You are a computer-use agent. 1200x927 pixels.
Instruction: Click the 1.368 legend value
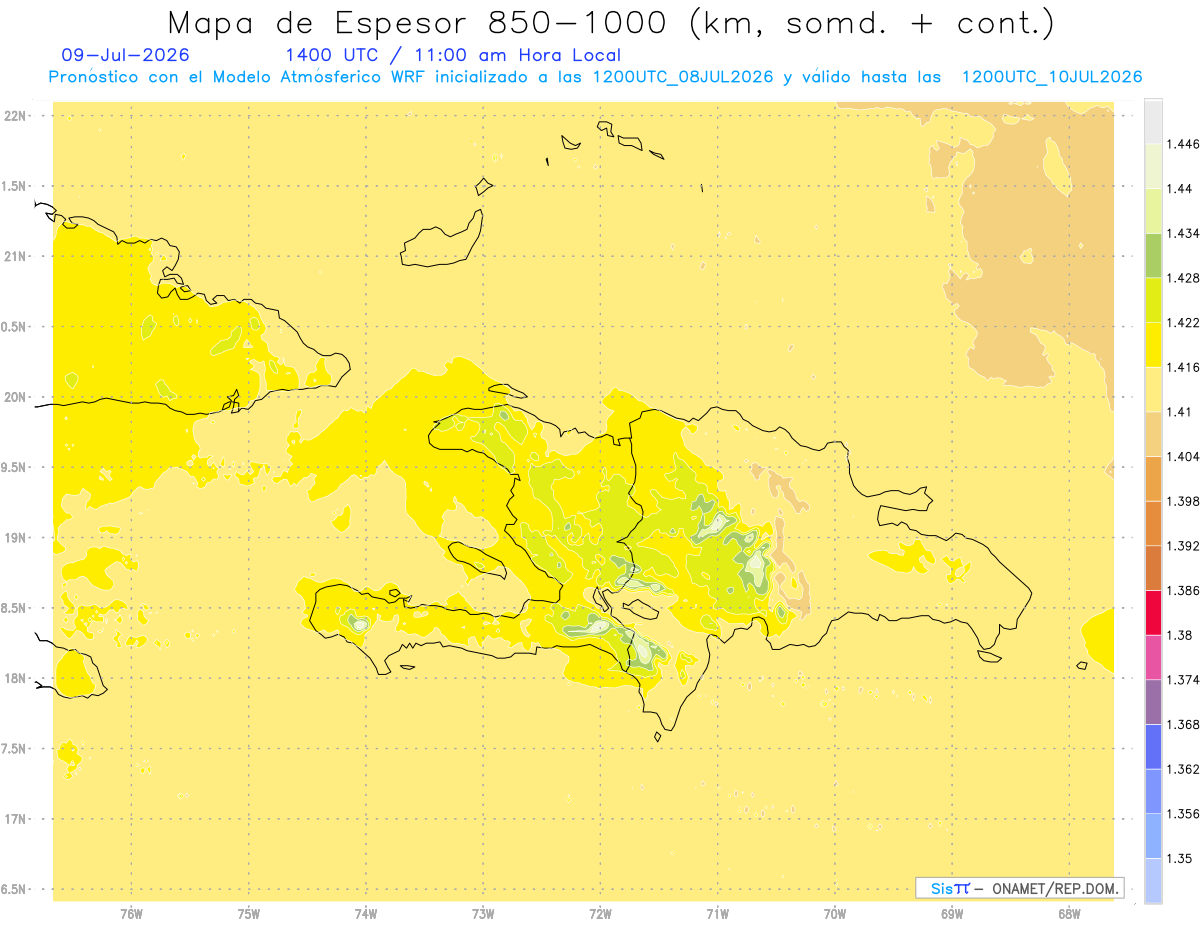[1182, 724]
